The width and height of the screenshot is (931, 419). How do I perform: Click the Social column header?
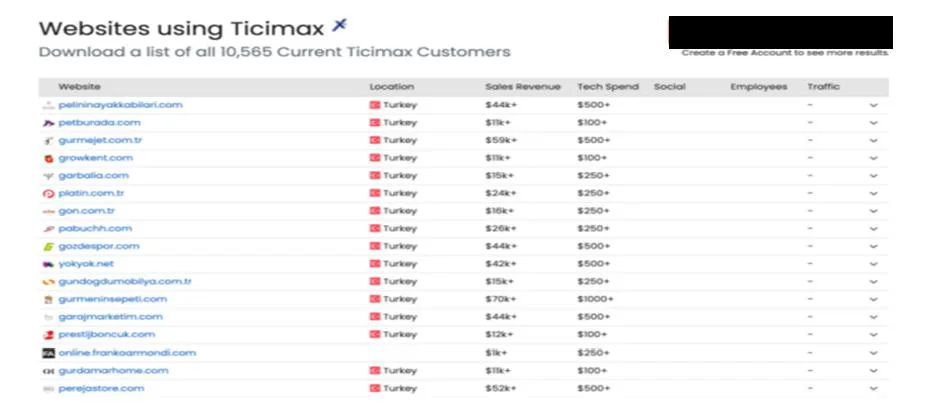[670, 87]
